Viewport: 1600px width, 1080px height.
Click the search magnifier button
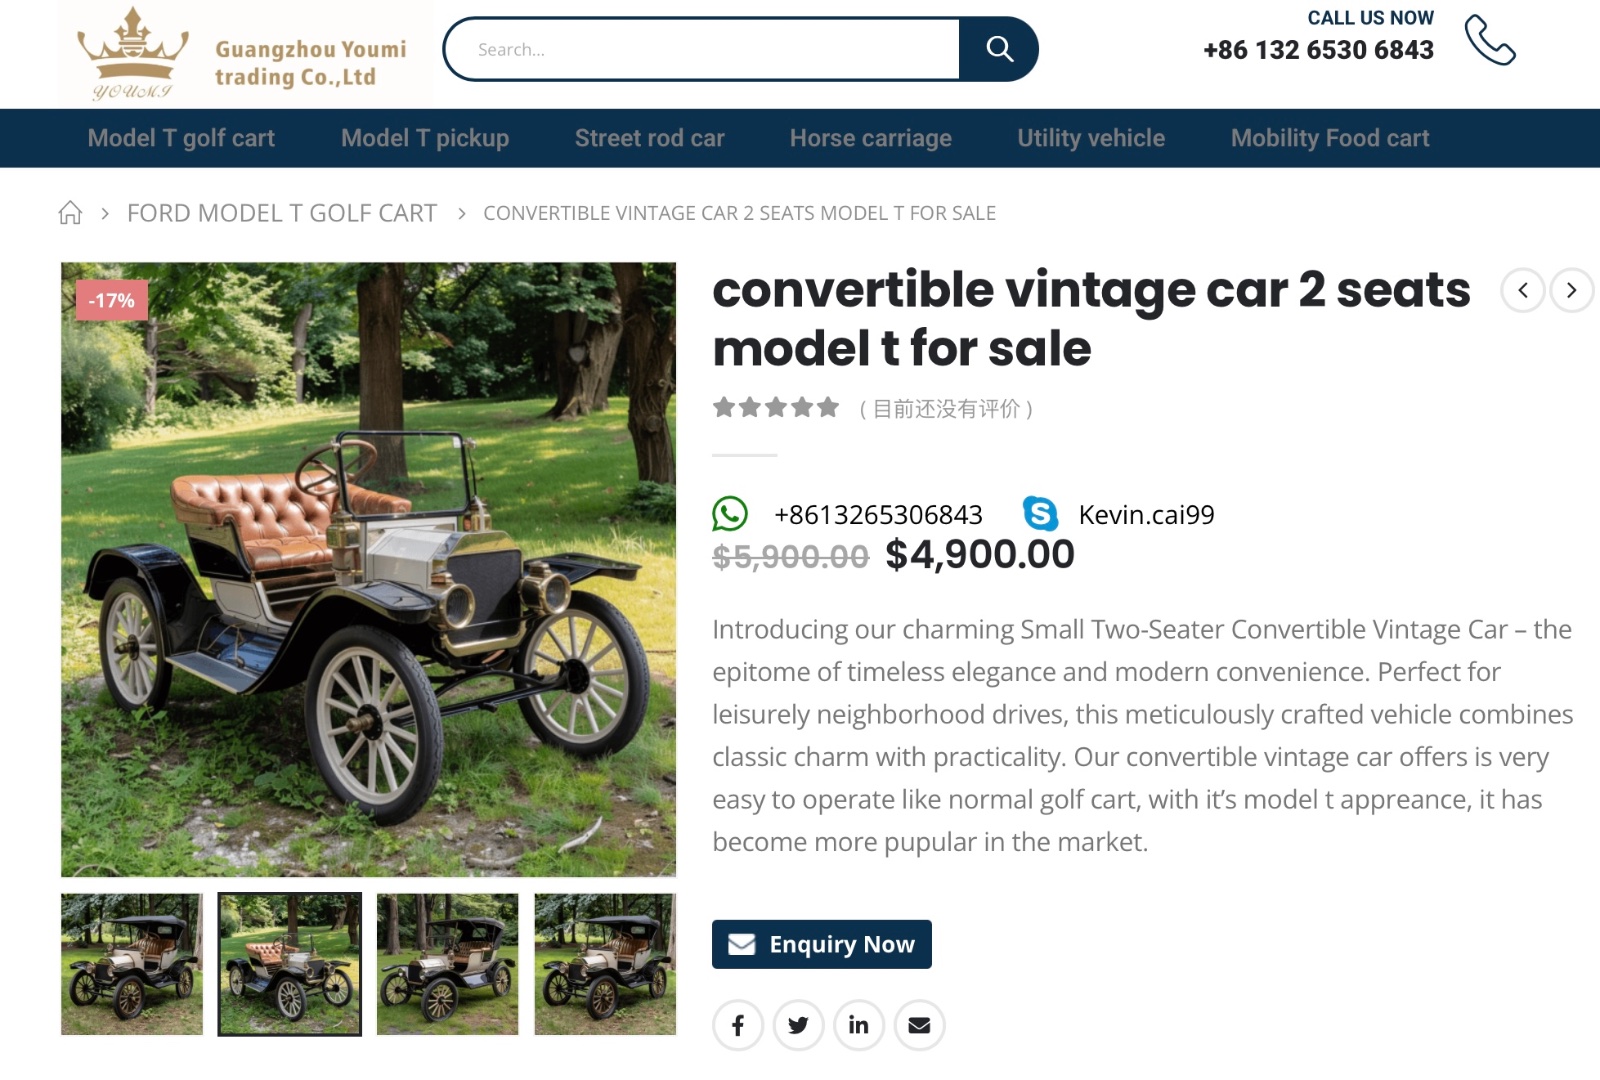pos(998,49)
